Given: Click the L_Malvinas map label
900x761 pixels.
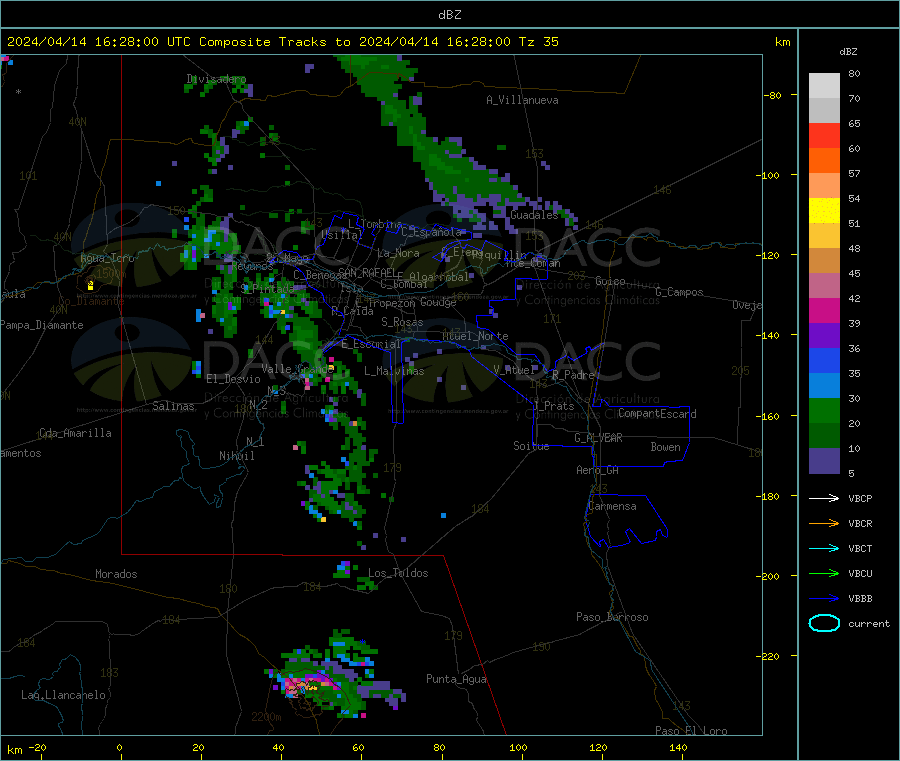Looking at the screenshot, I should [394, 371].
